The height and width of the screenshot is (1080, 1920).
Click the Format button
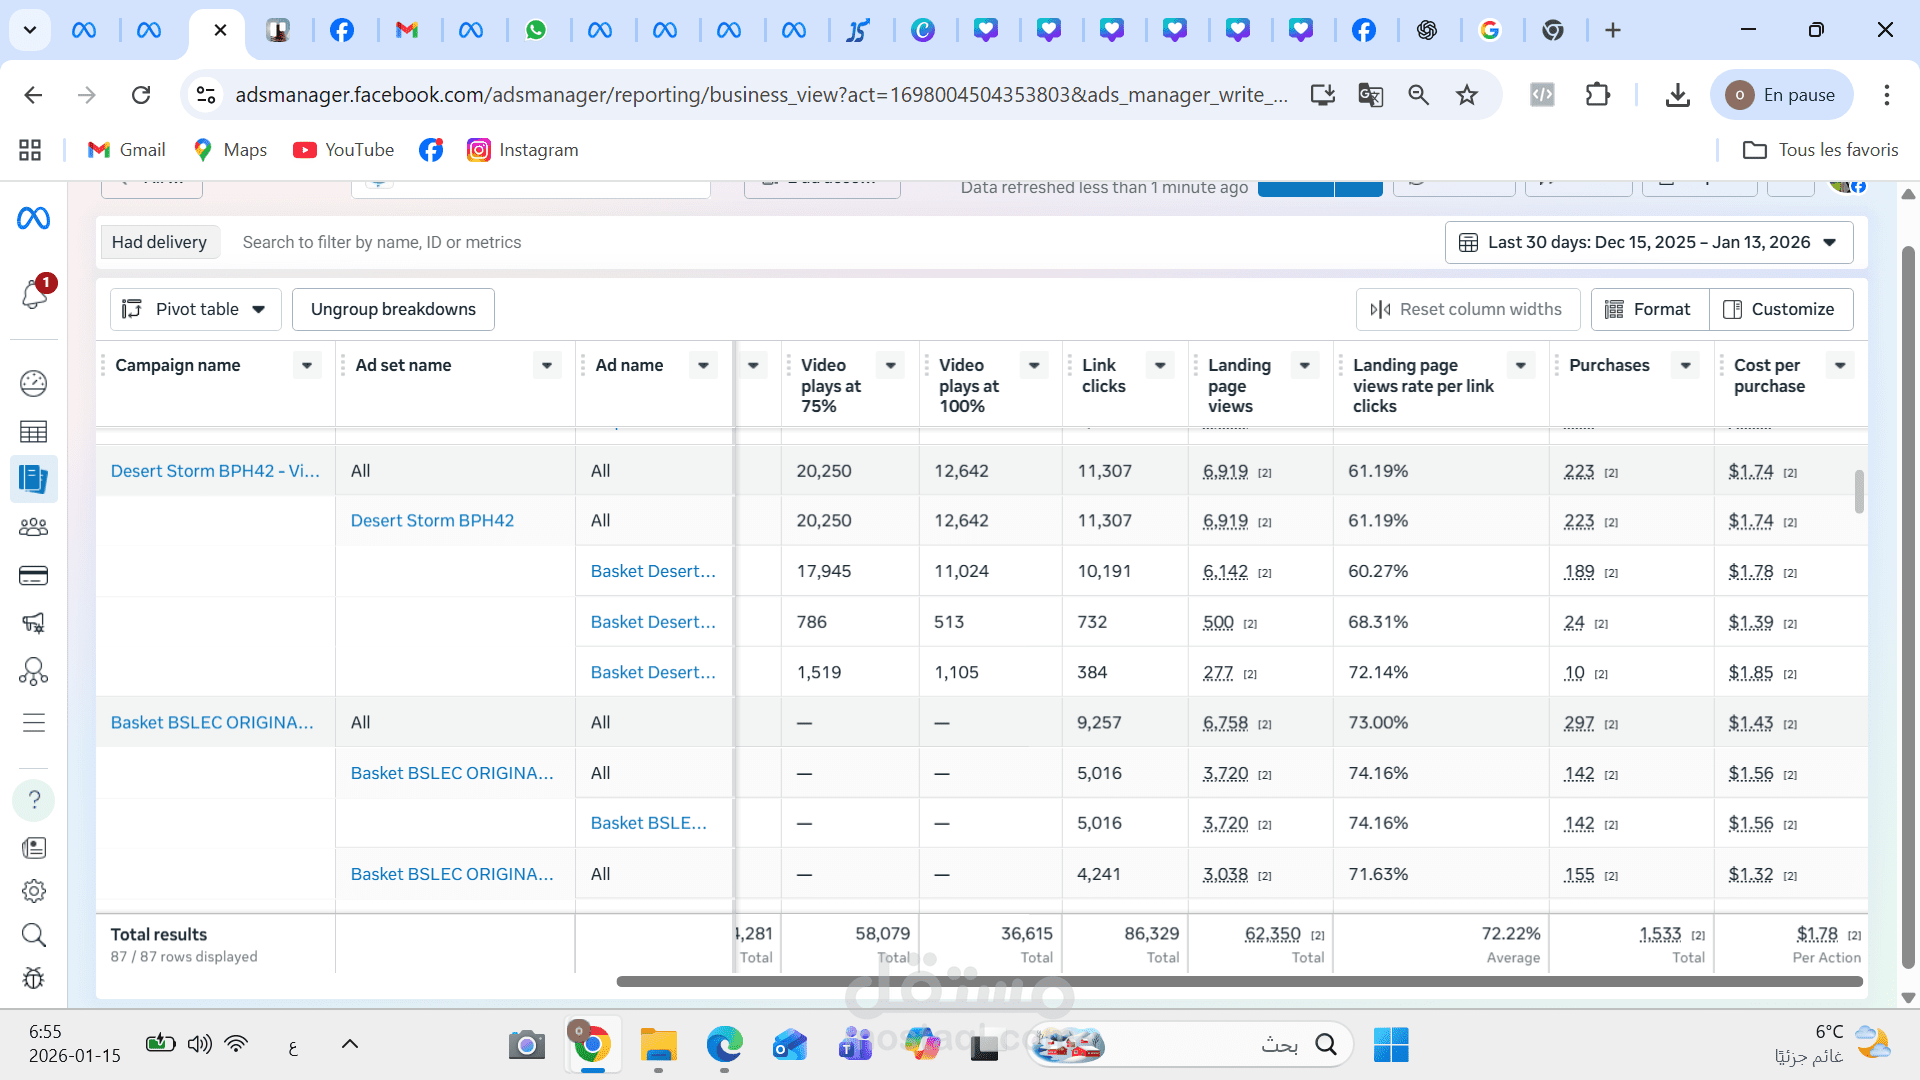click(1649, 309)
